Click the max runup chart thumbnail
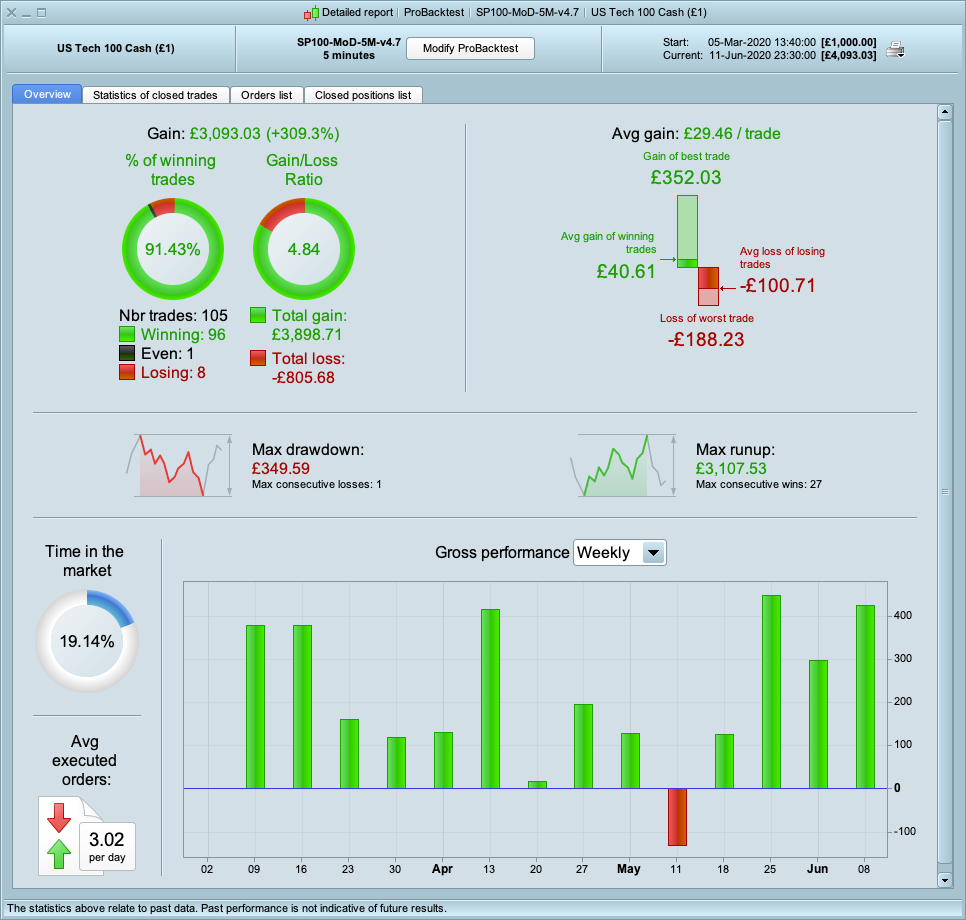This screenshot has height=920, width=966. (x=623, y=465)
